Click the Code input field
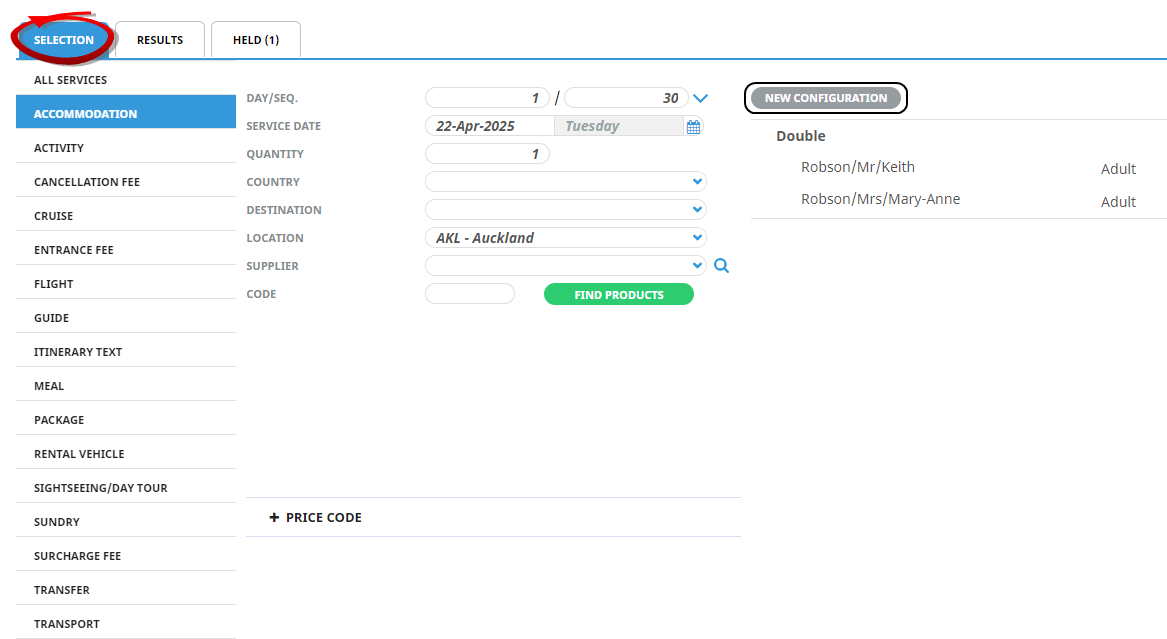 [469, 294]
